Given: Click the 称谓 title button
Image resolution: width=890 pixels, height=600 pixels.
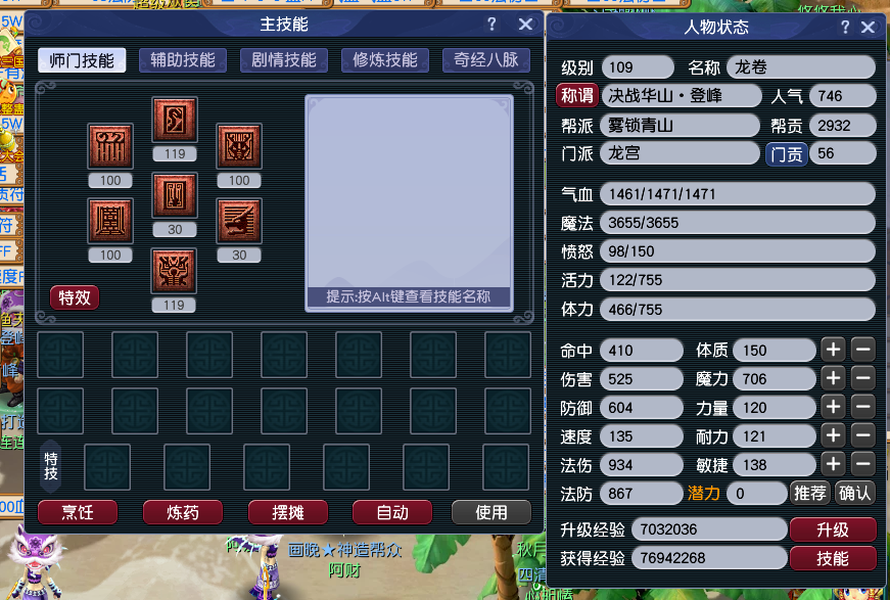Looking at the screenshot, I should [577, 95].
